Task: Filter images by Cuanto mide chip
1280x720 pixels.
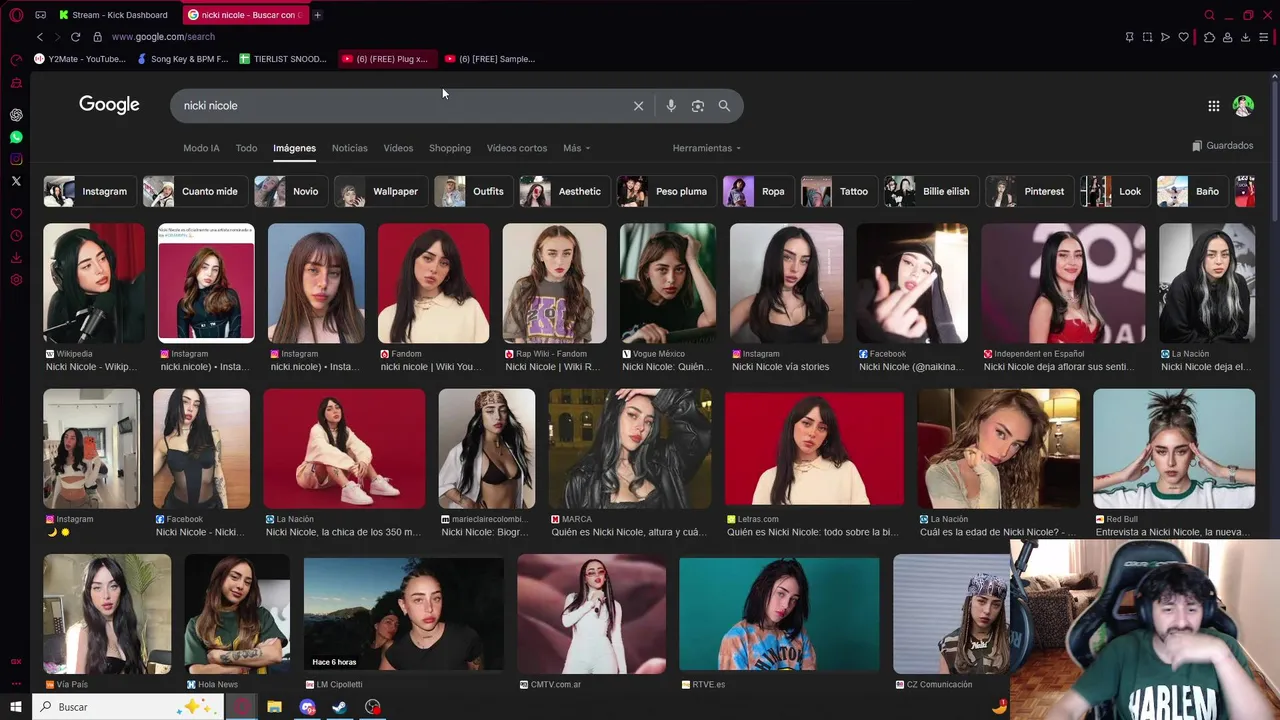Action: point(195,191)
